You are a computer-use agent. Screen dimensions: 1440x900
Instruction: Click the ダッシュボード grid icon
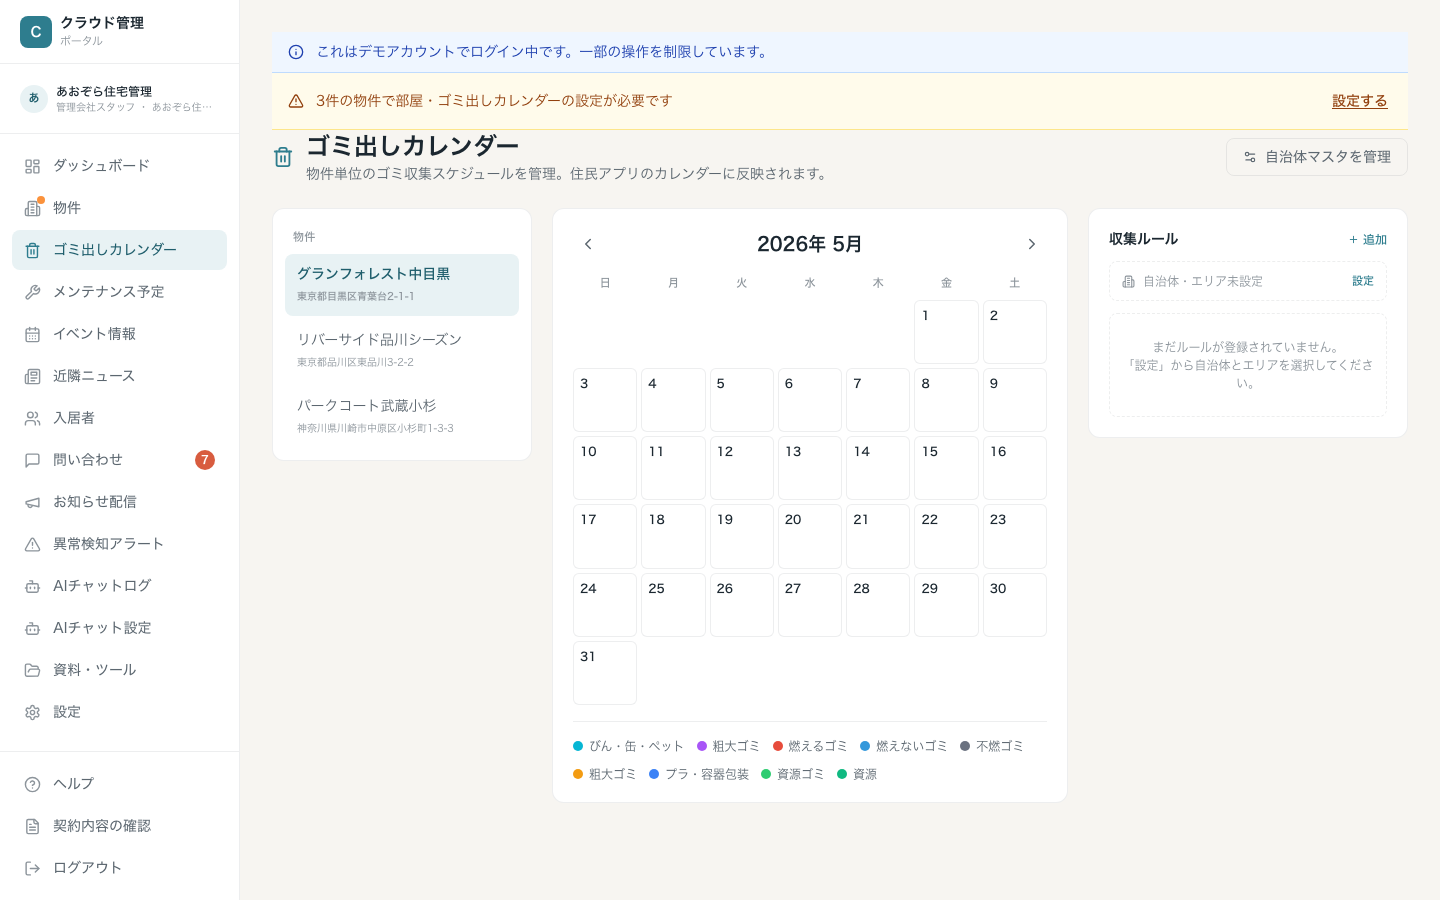pos(32,166)
